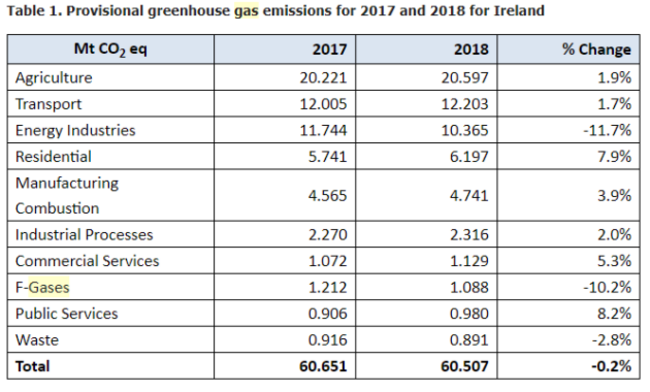Screen dimensions: 650x392
Task: Select the Total 2017 value 60.651
Action: click(x=323, y=366)
